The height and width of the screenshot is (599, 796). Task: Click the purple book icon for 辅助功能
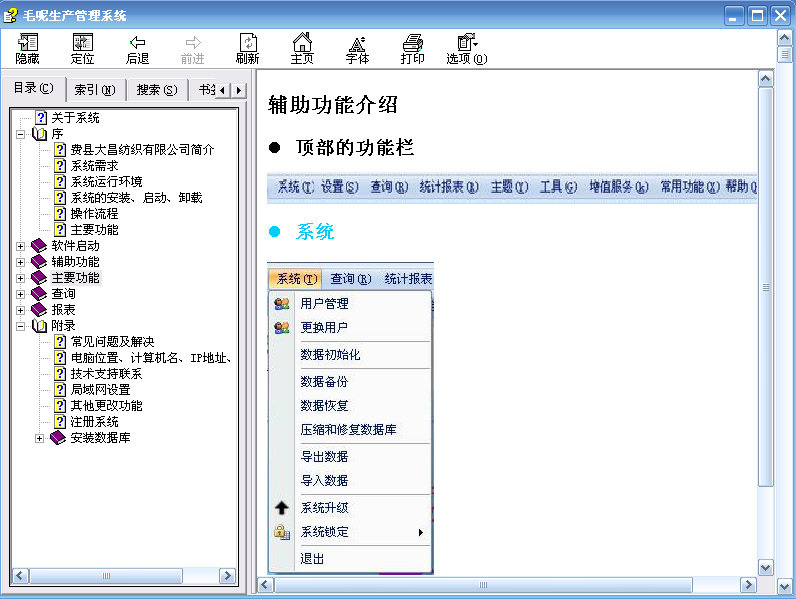click(39, 262)
